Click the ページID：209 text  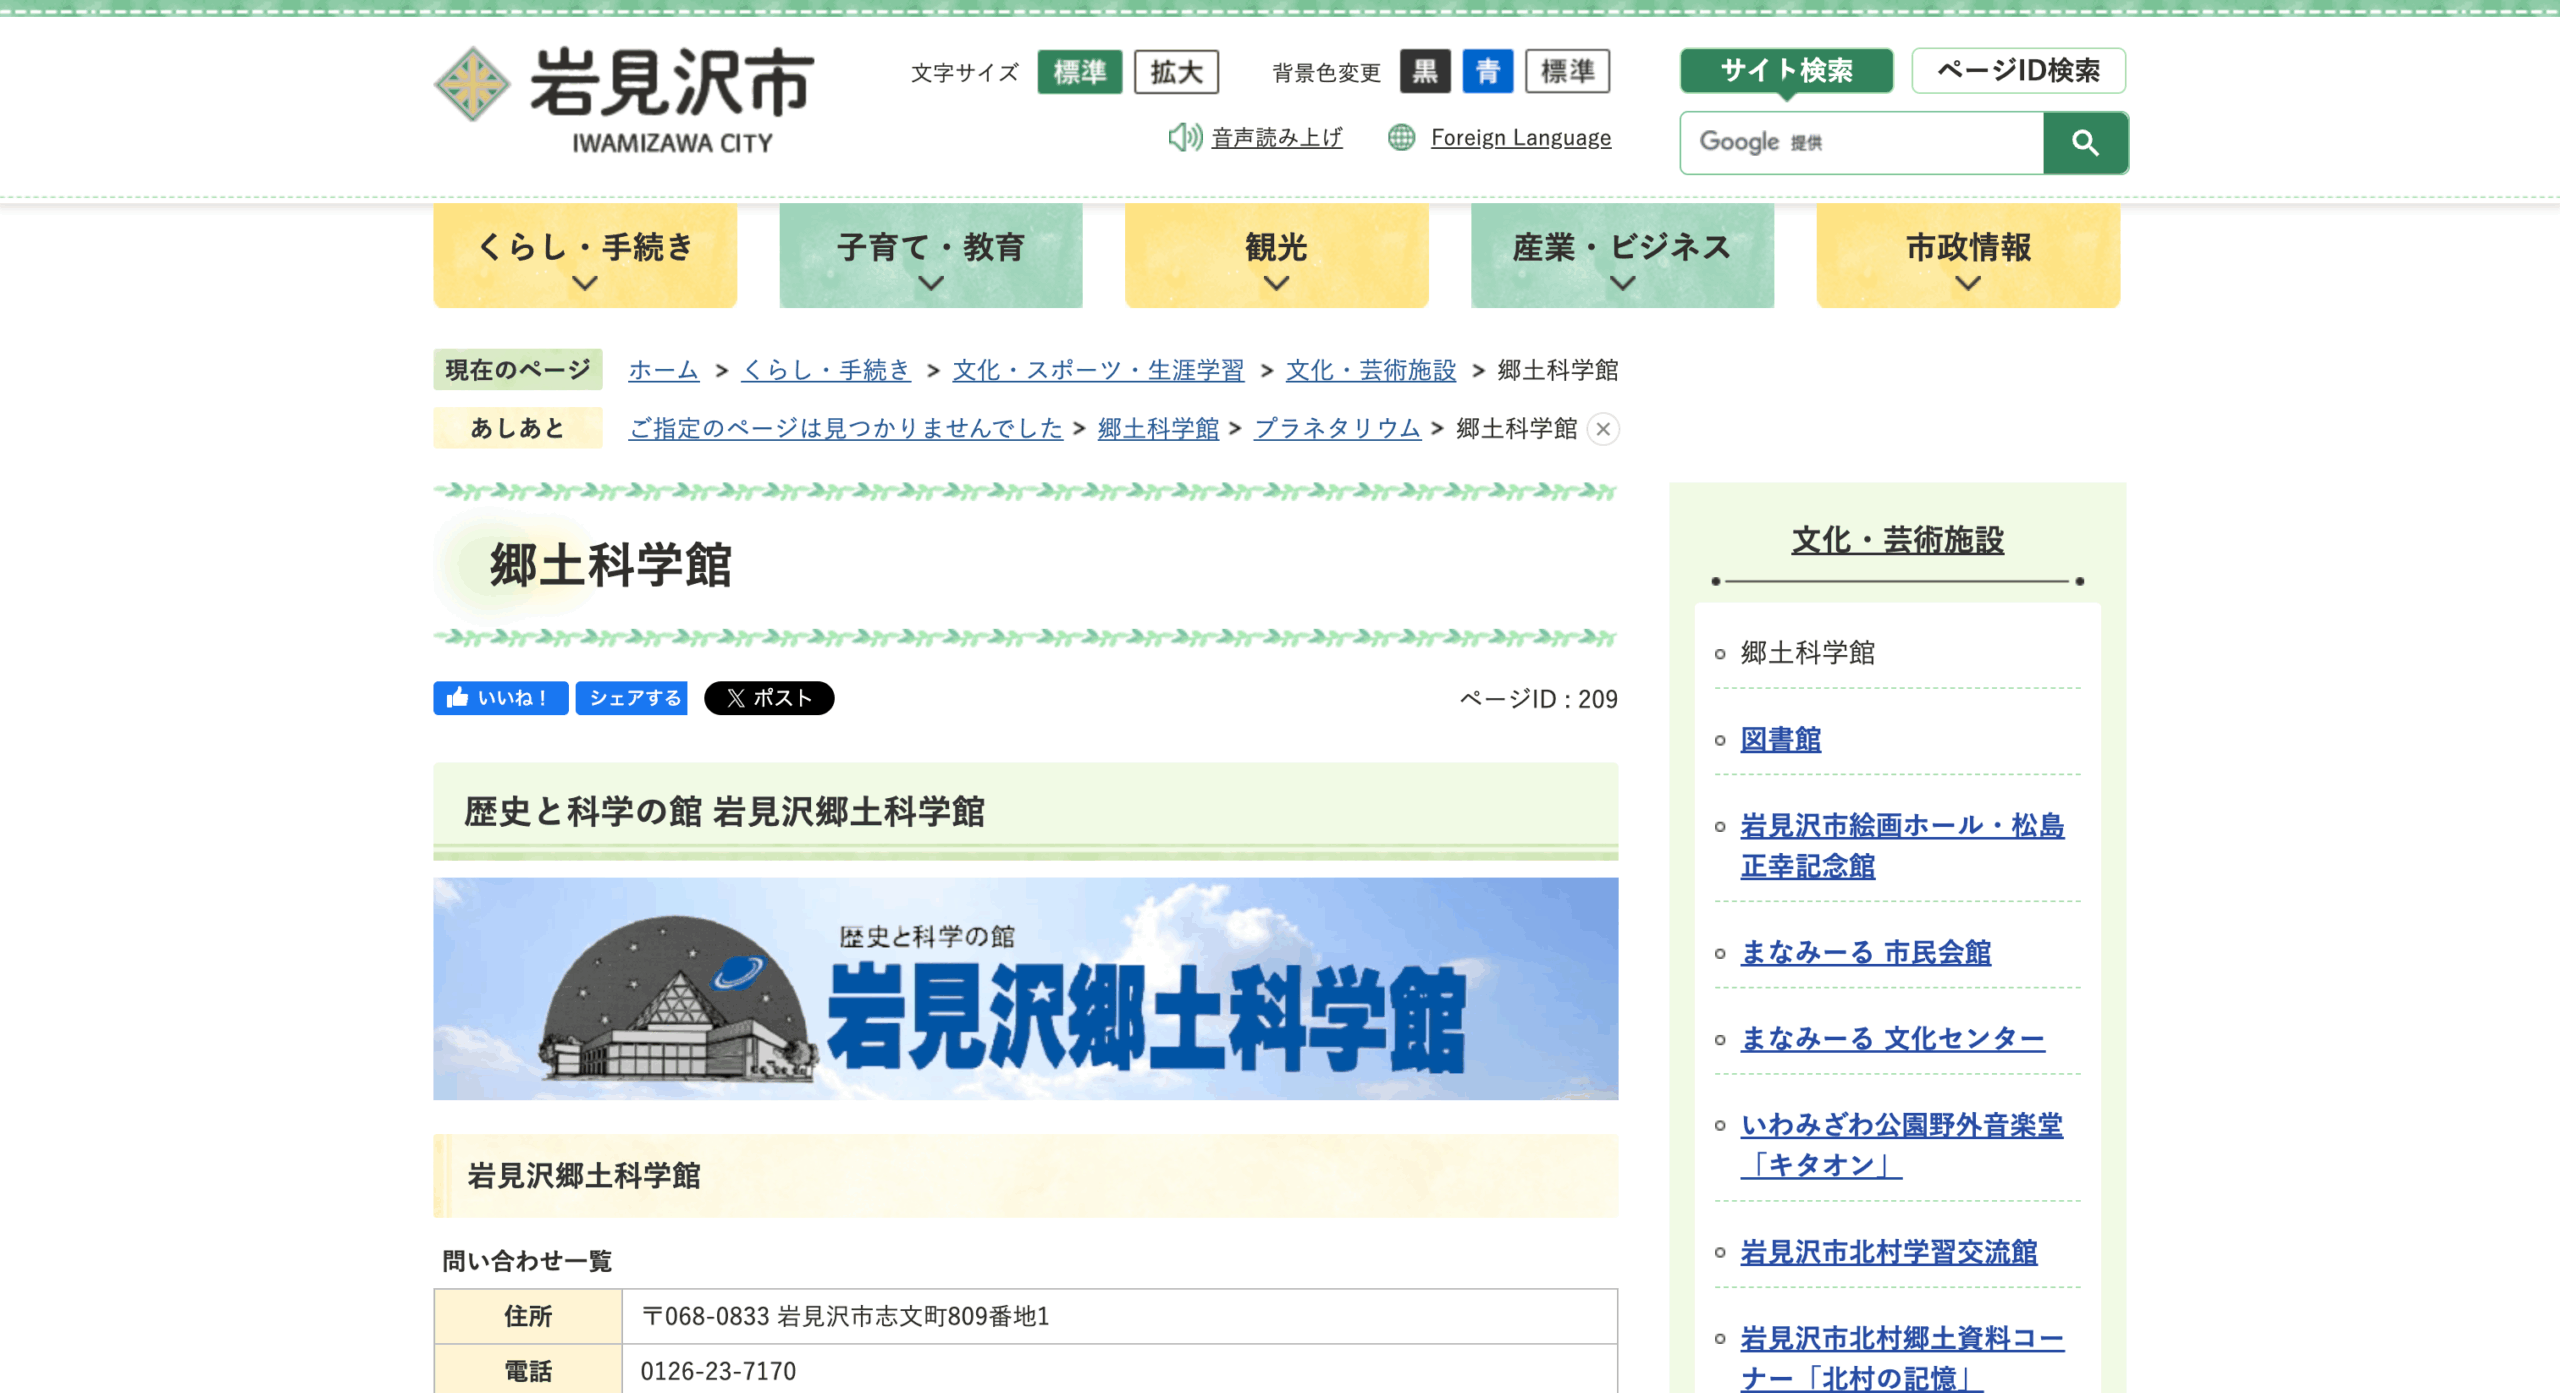pos(1538,699)
